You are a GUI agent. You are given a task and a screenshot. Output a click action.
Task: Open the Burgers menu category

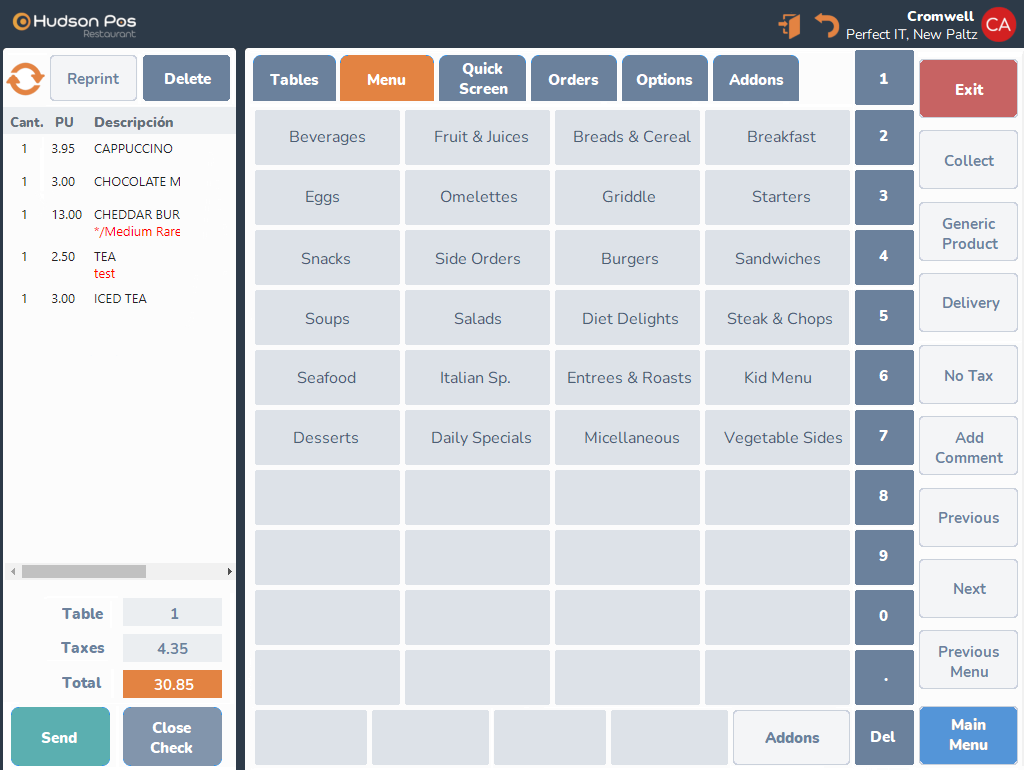click(x=629, y=258)
